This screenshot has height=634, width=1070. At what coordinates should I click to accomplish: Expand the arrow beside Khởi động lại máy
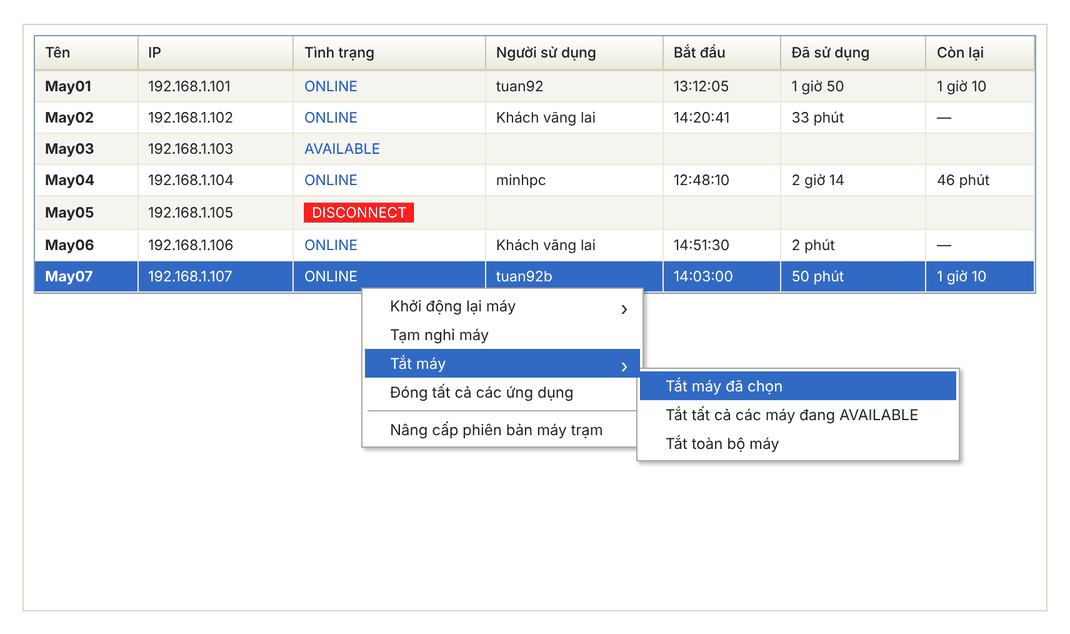tap(624, 309)
